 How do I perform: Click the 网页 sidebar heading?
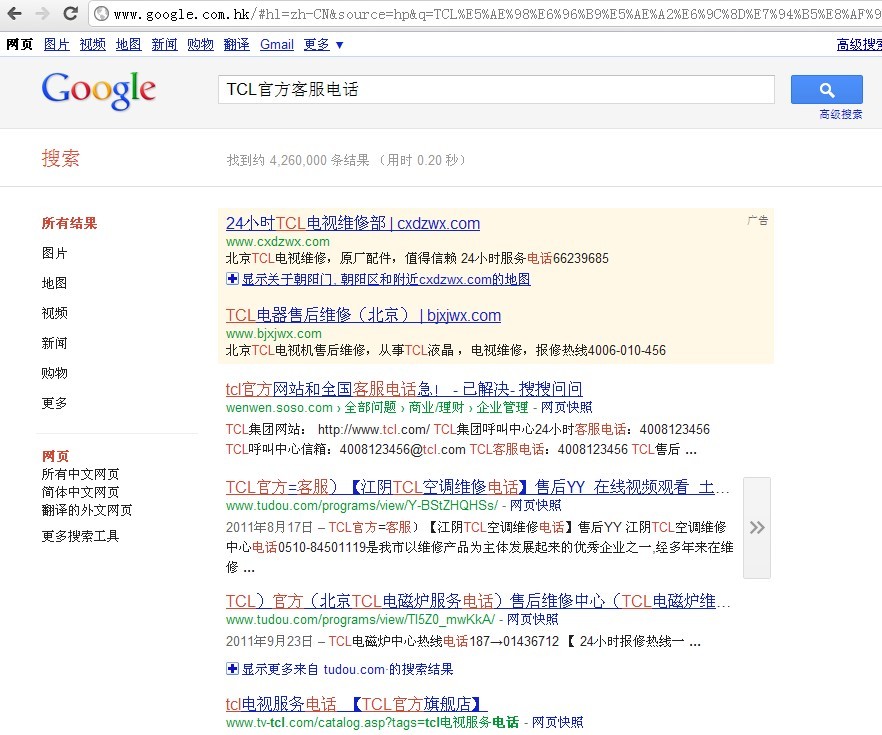point(55,456)
